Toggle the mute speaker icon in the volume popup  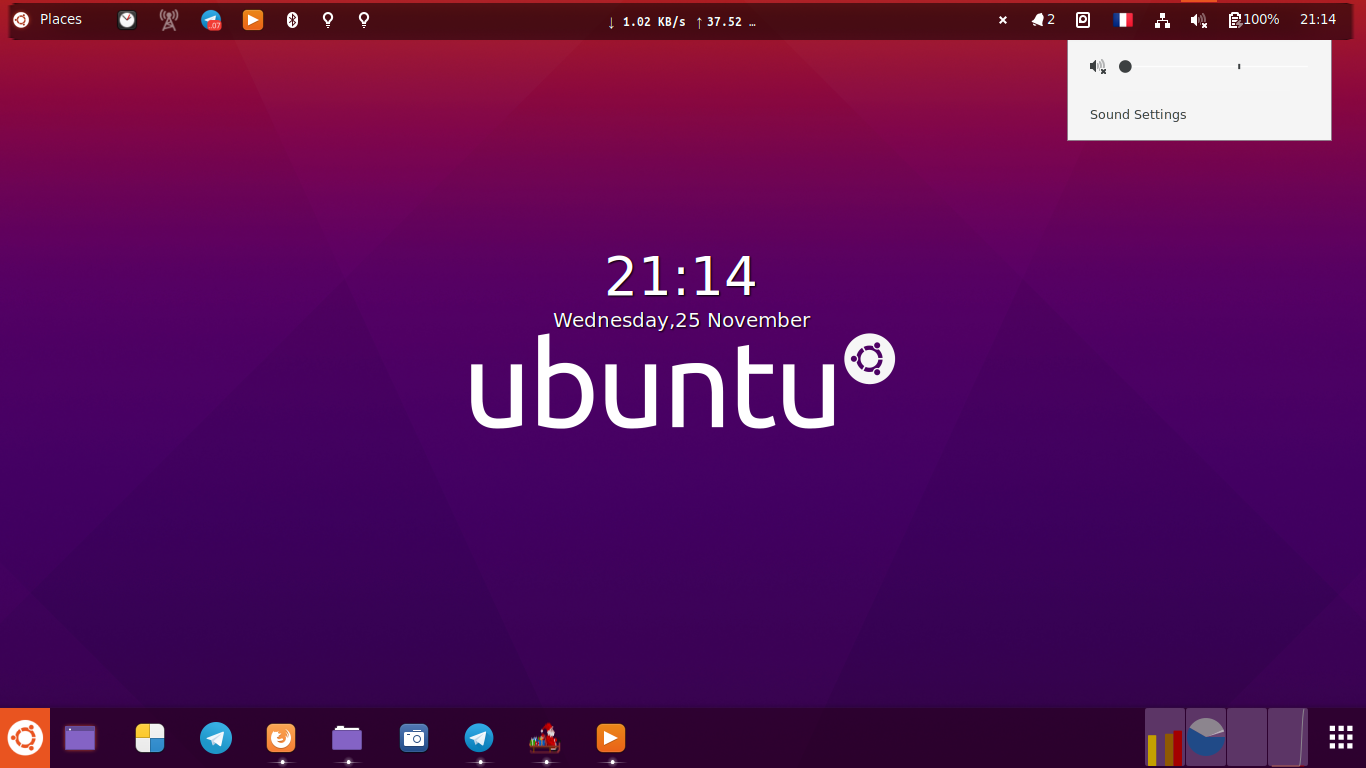1098,67
